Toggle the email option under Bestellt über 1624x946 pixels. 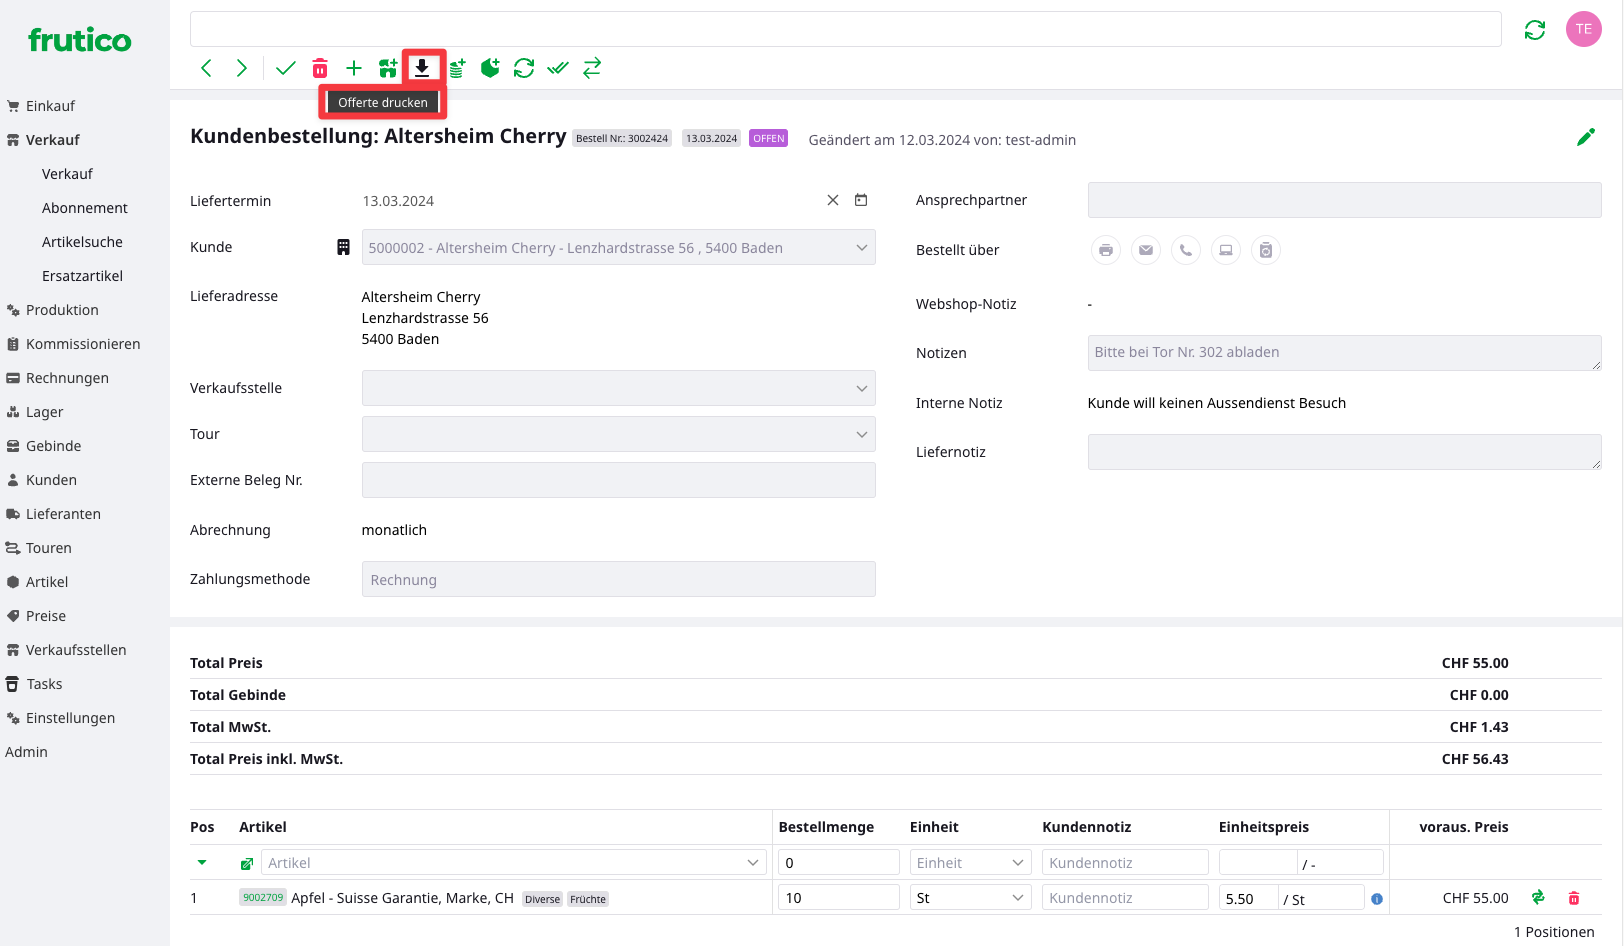click(1145, 250)
